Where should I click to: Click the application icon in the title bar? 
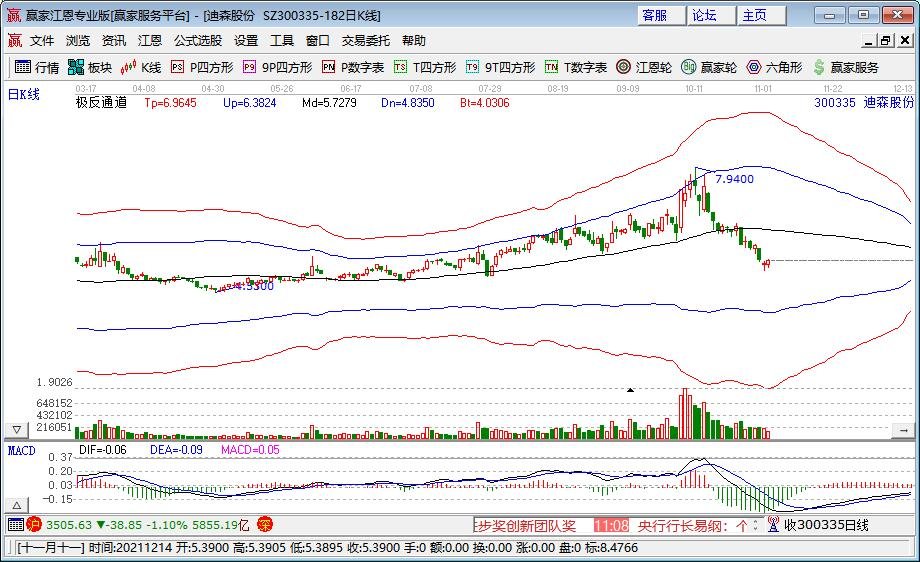point(13,15)
